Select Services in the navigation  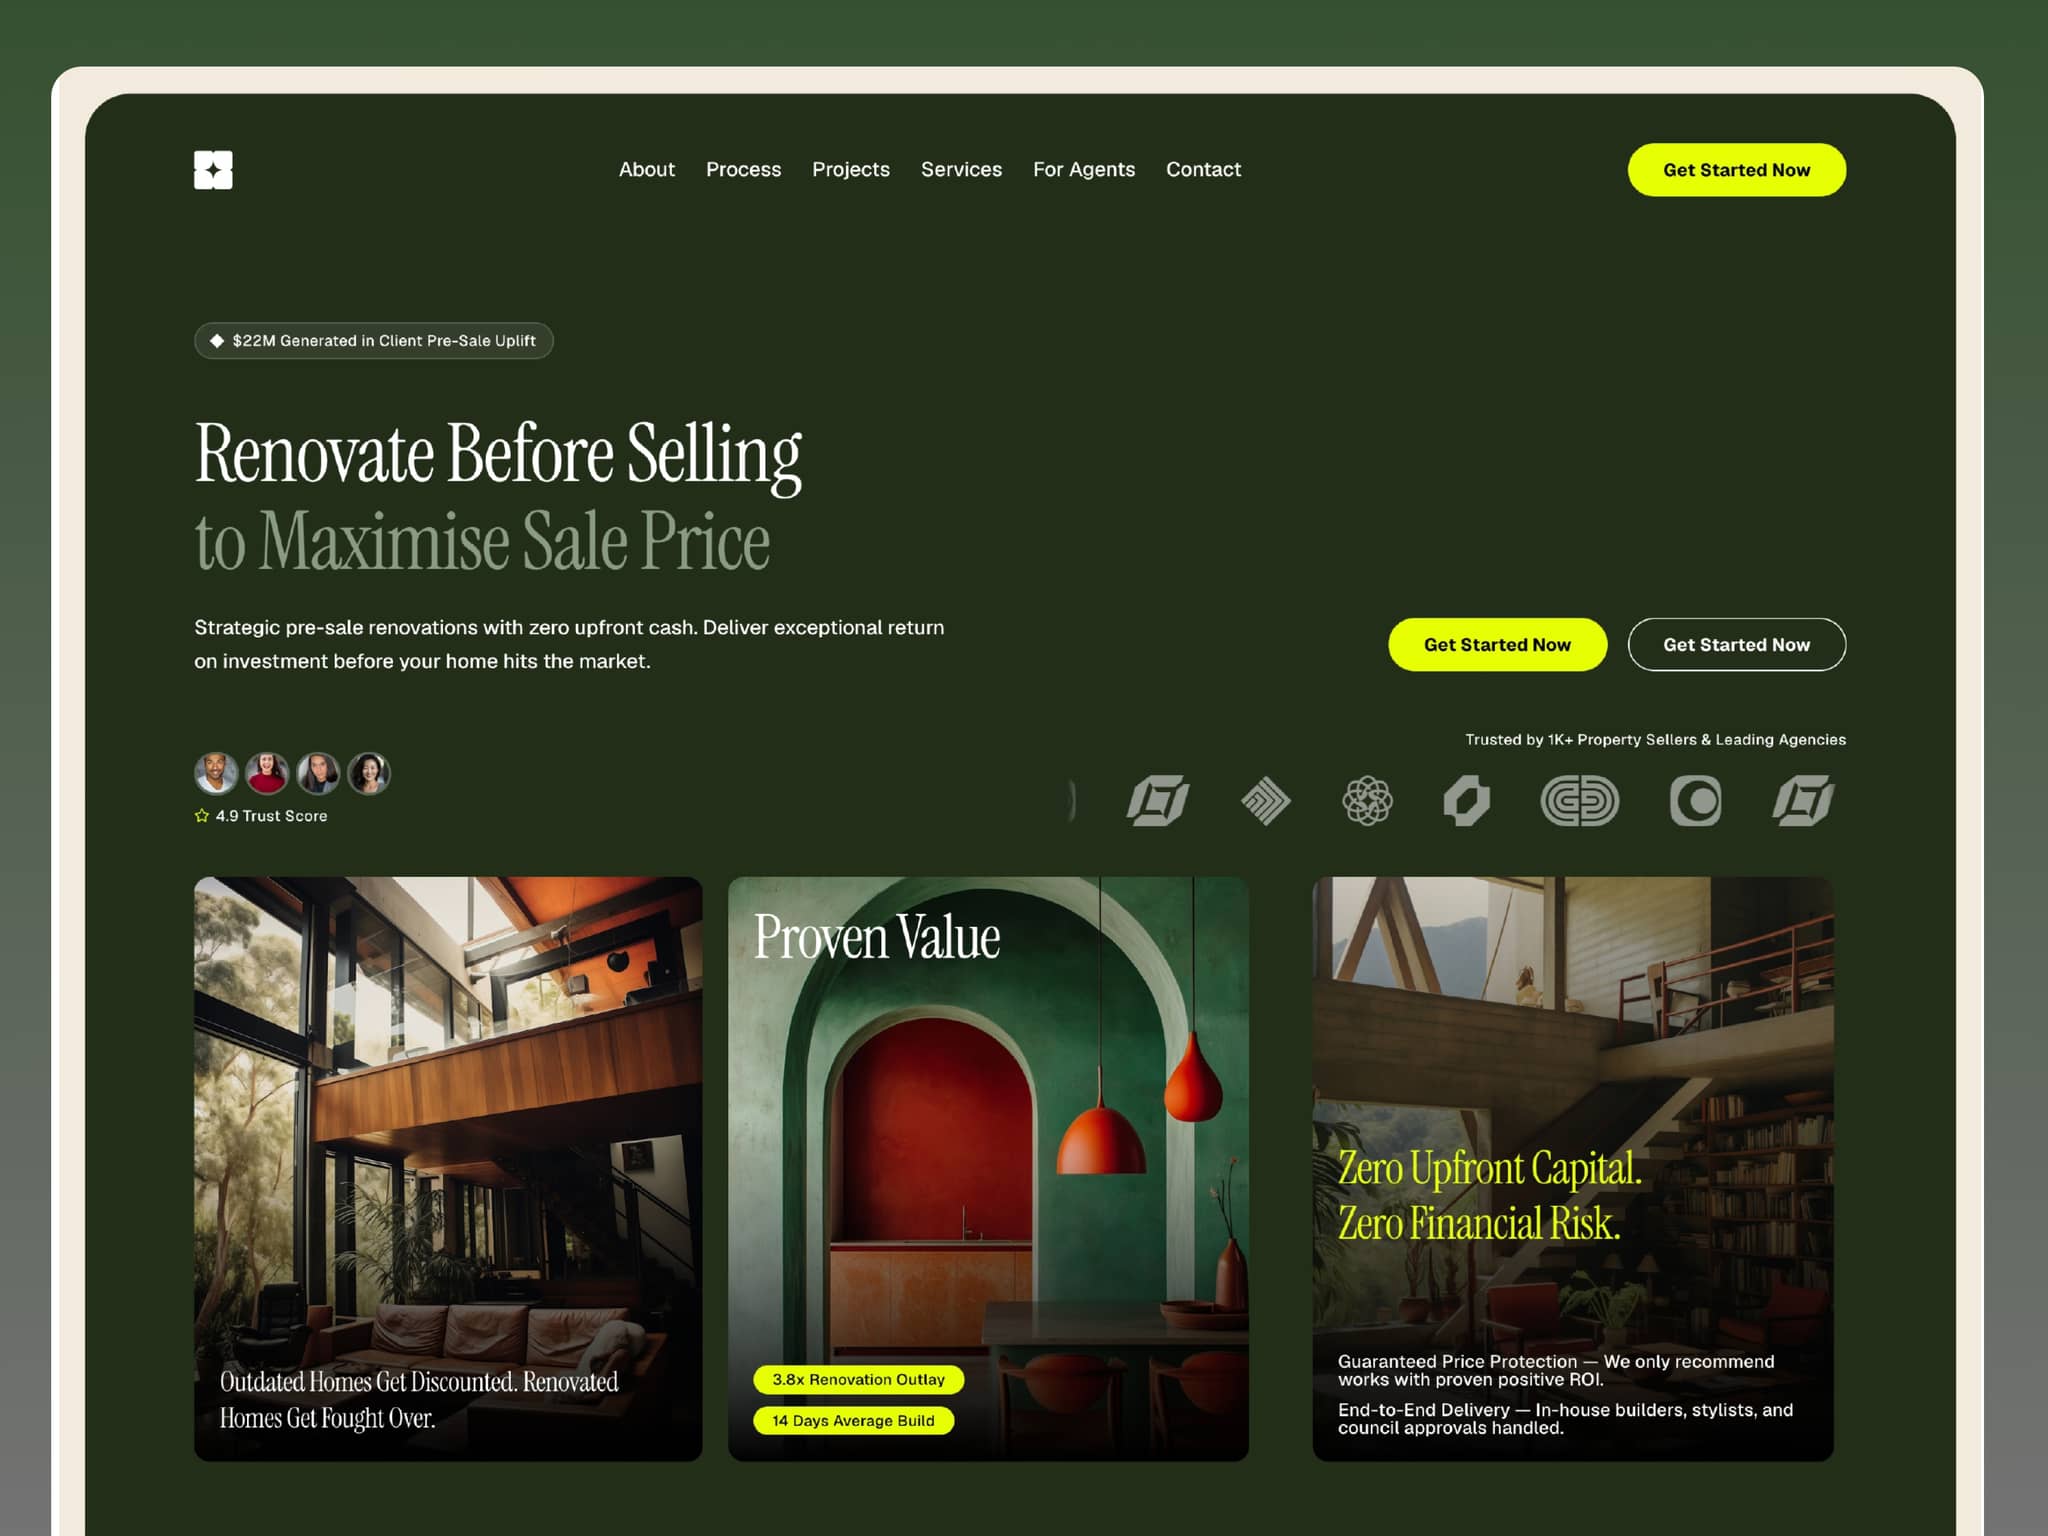click(x=961, y=170)
